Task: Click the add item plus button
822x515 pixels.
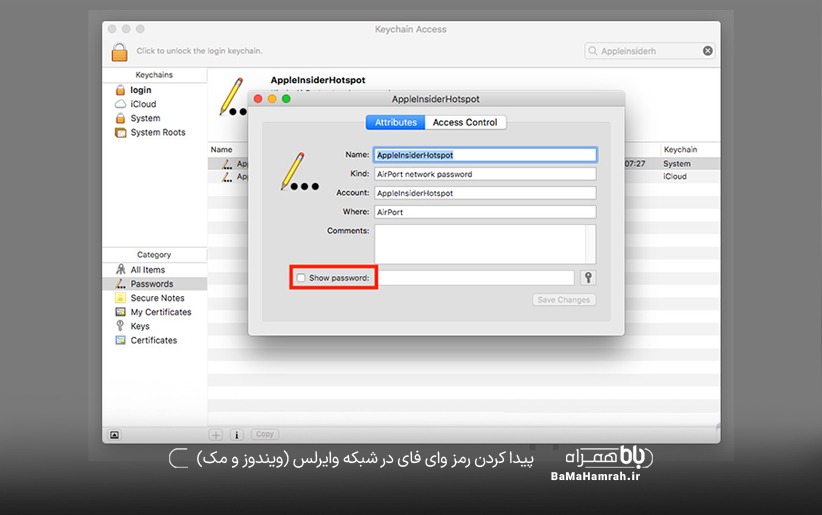Action: [x=215, y=434]
